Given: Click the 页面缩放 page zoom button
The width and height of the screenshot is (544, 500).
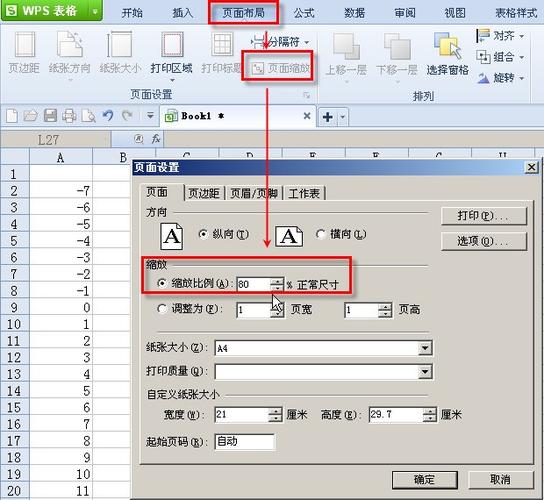Looking at the screenshot, I should [x=281, y=68].
